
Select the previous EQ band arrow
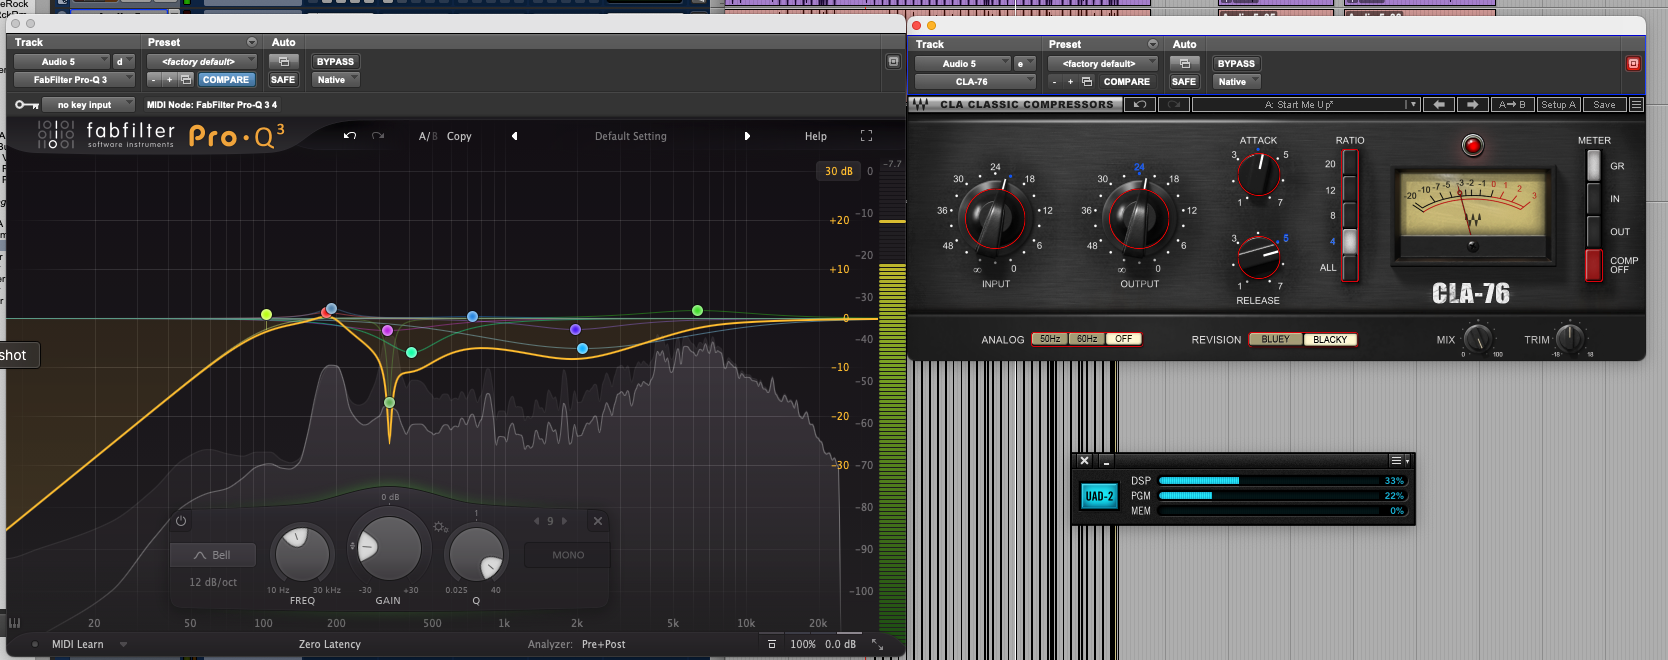(x=536, y=521)
